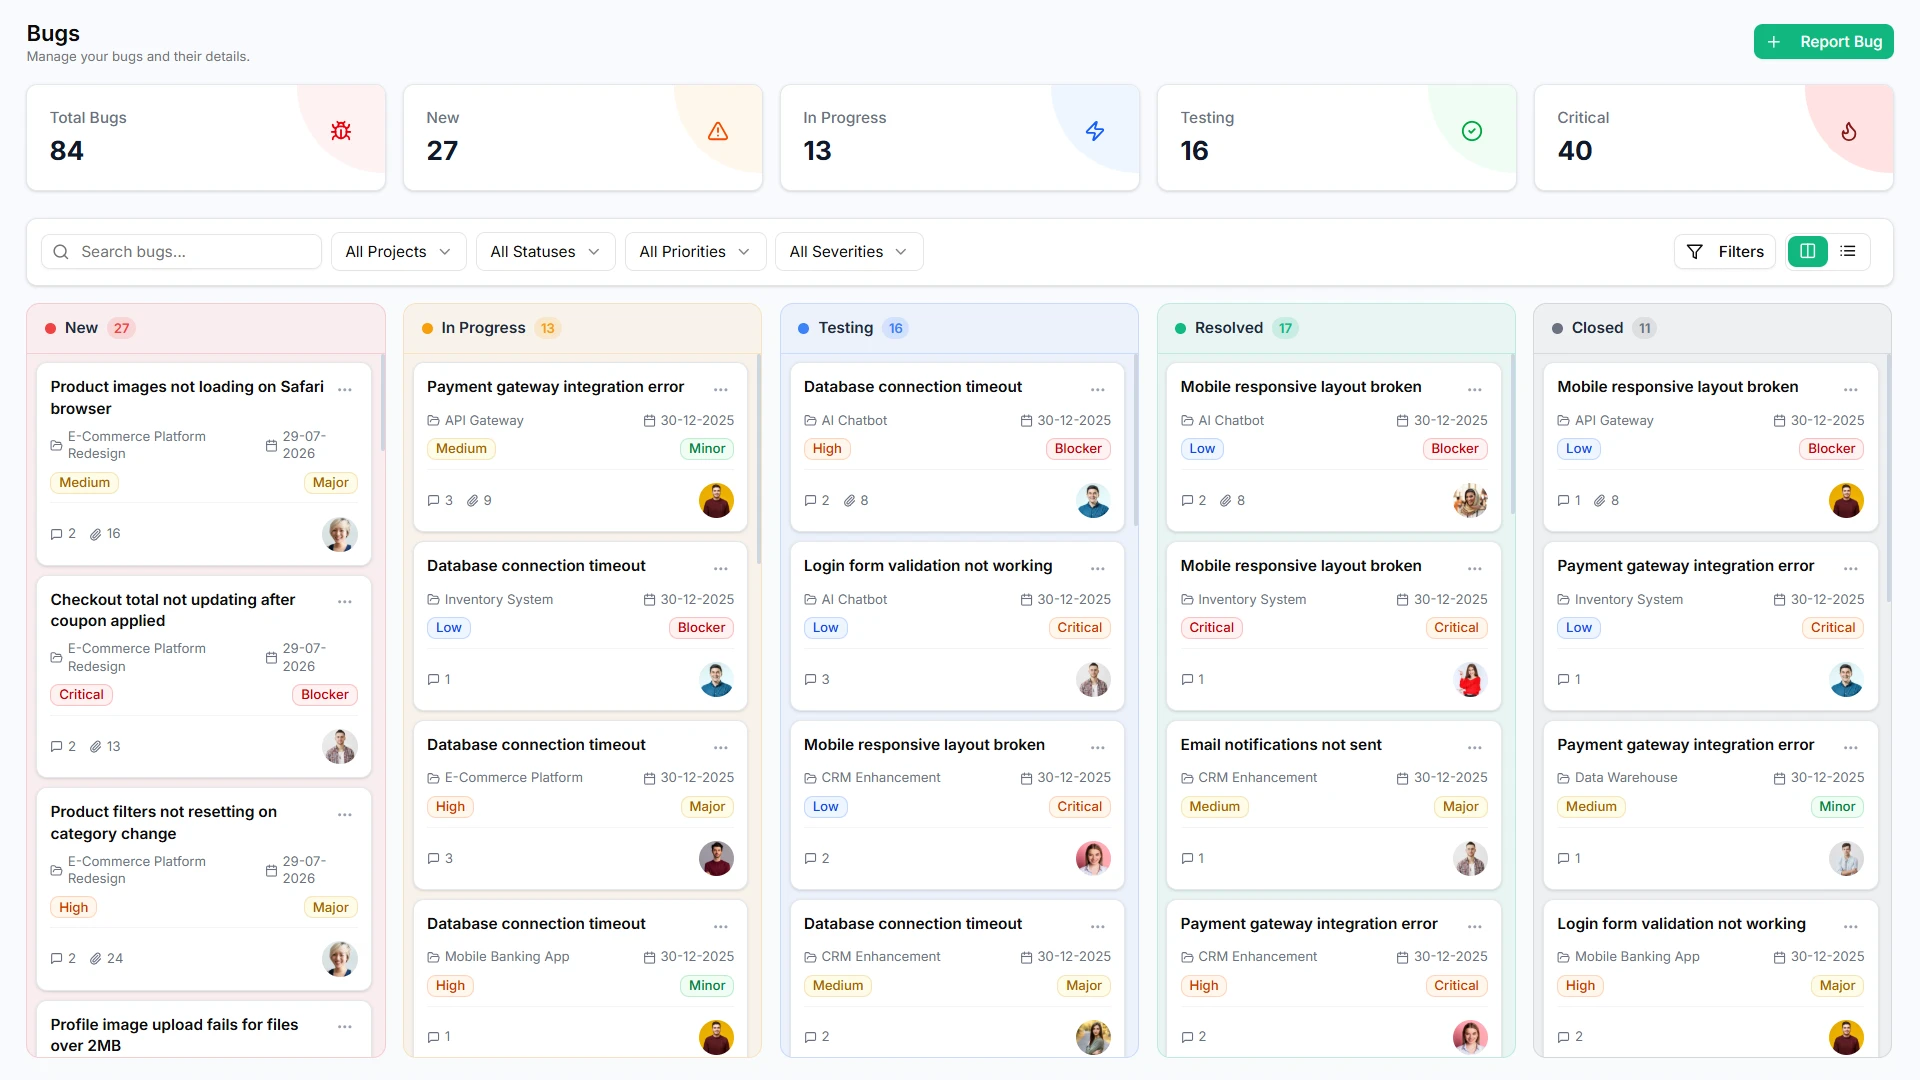
Task: Click Mobile Banking App label in Closed column
Action: [x=1637, y=957]
